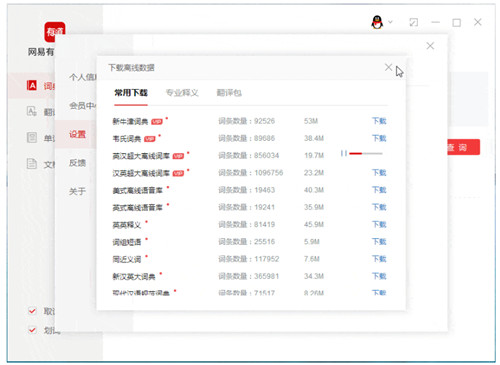Click the 词条数量：117952 value
The height and width of the screenshot is (365, 500).
[248, 259]
